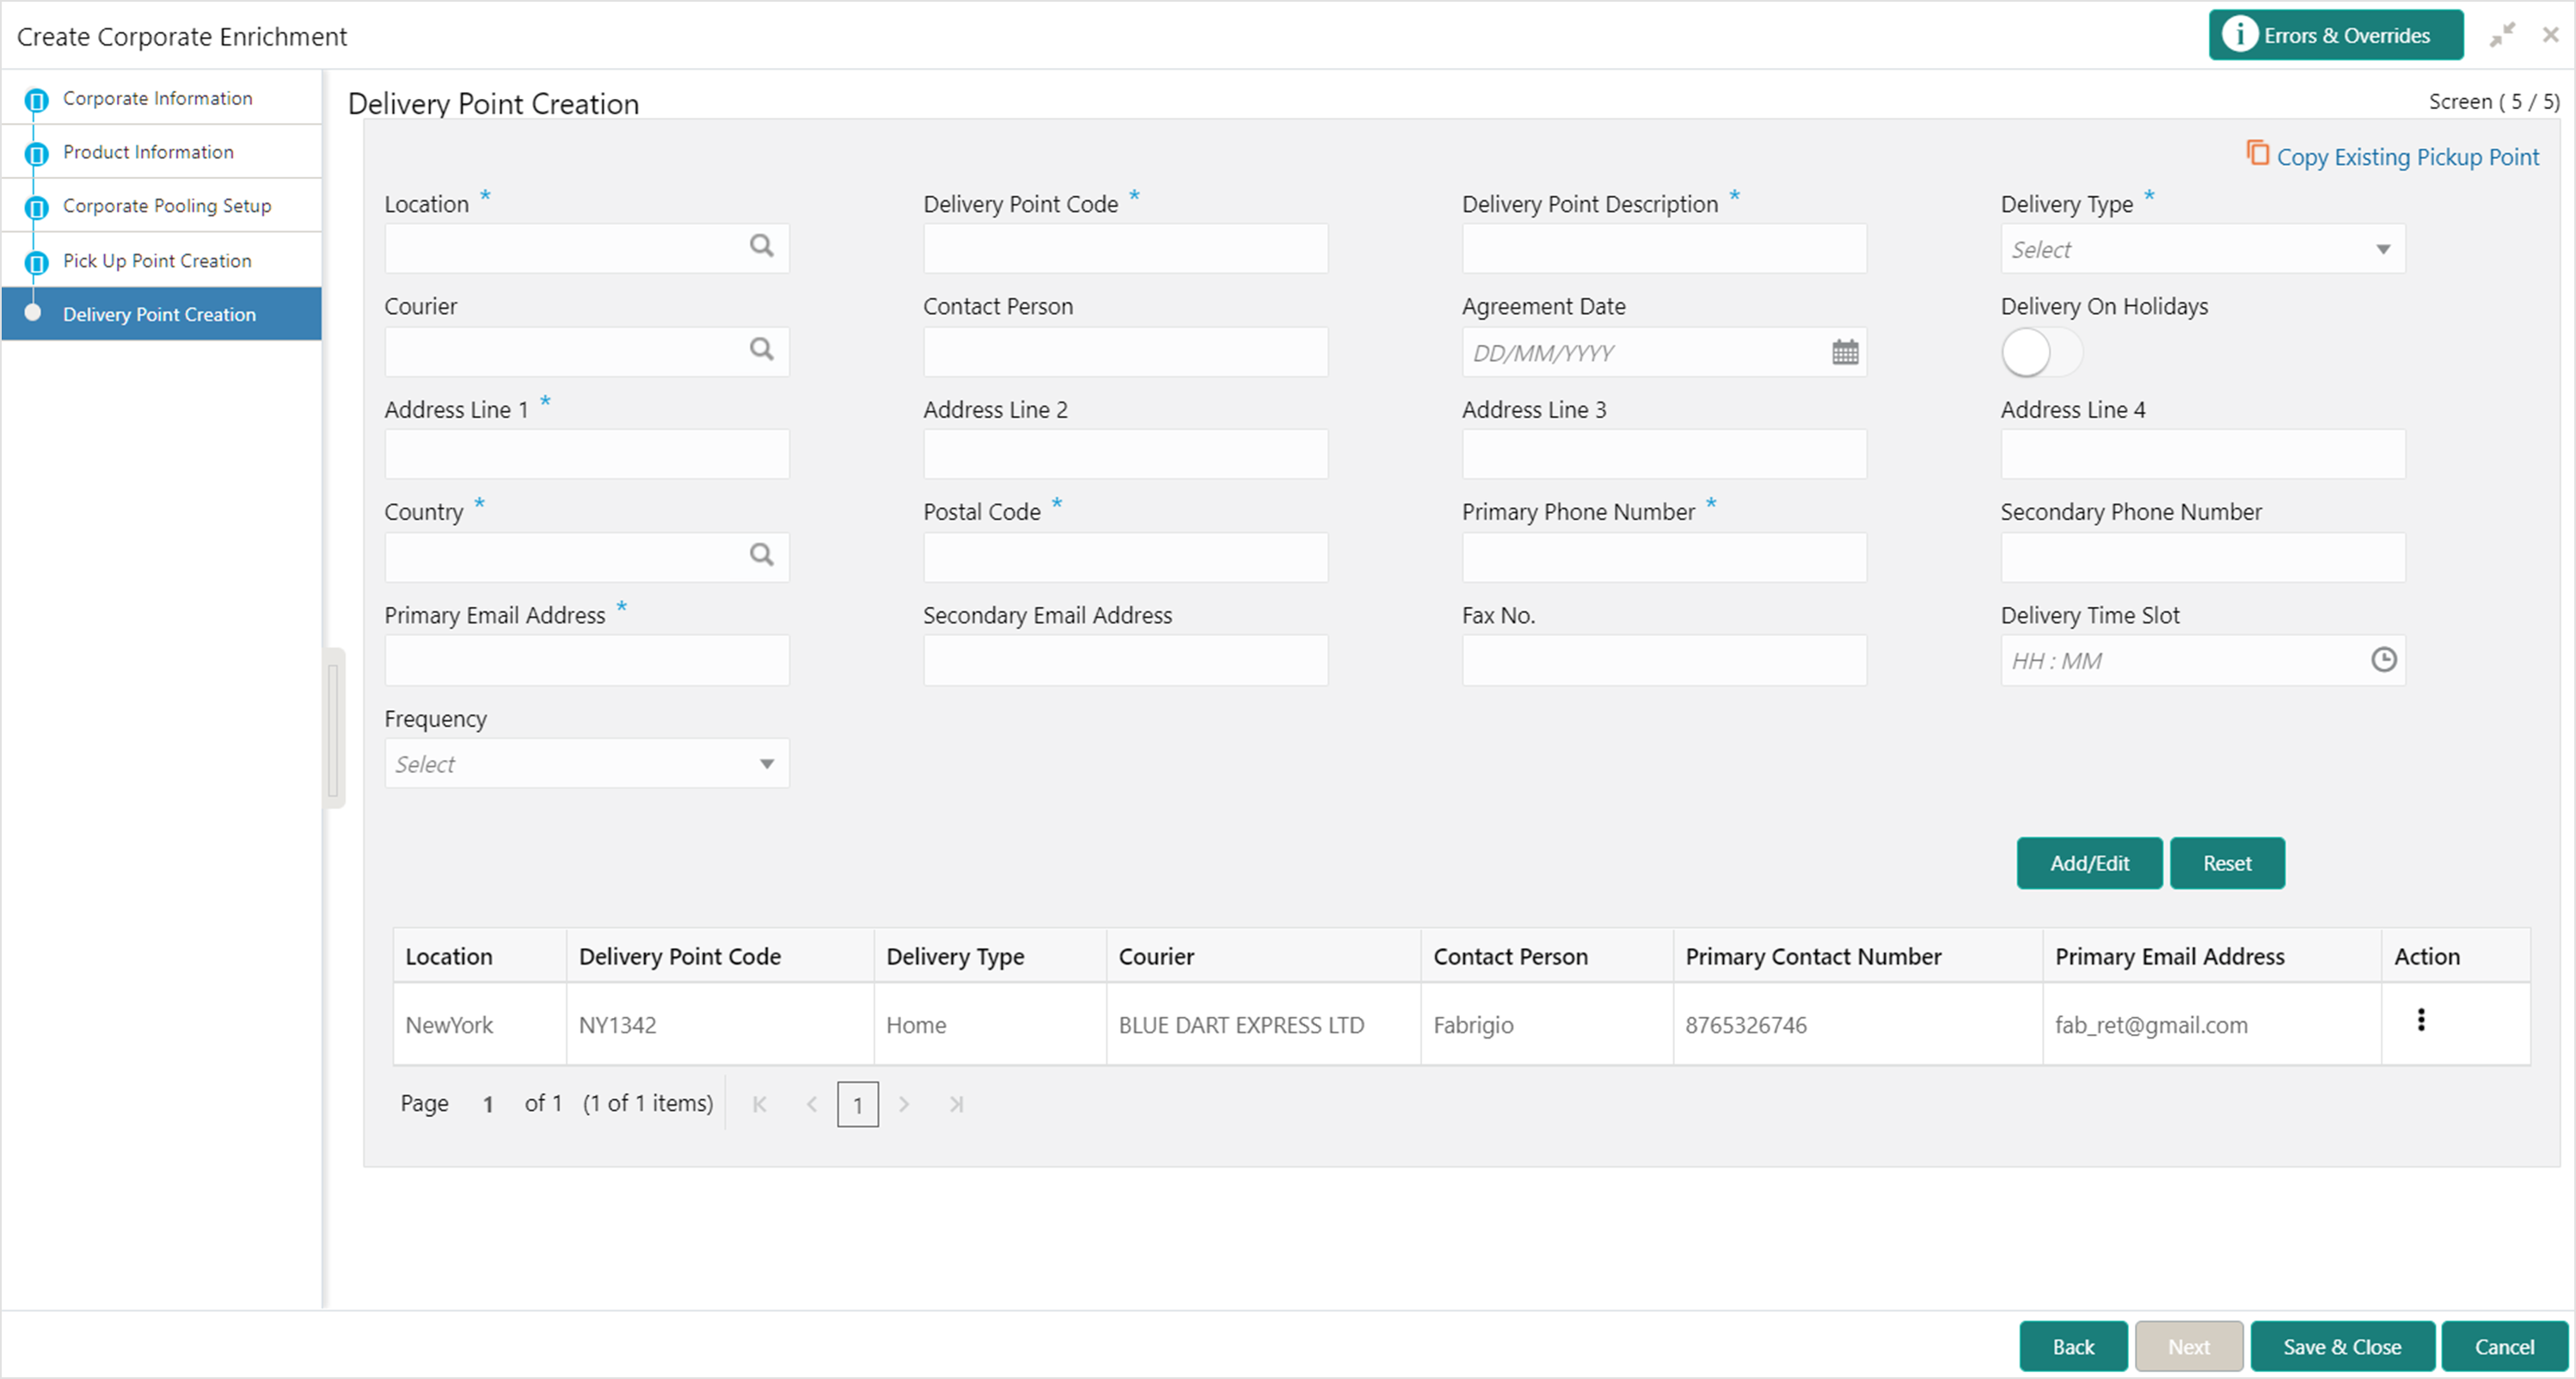The image size is (2576, 1379).
Task: Click the Country search magnifier icon
Action: point(761,555)
